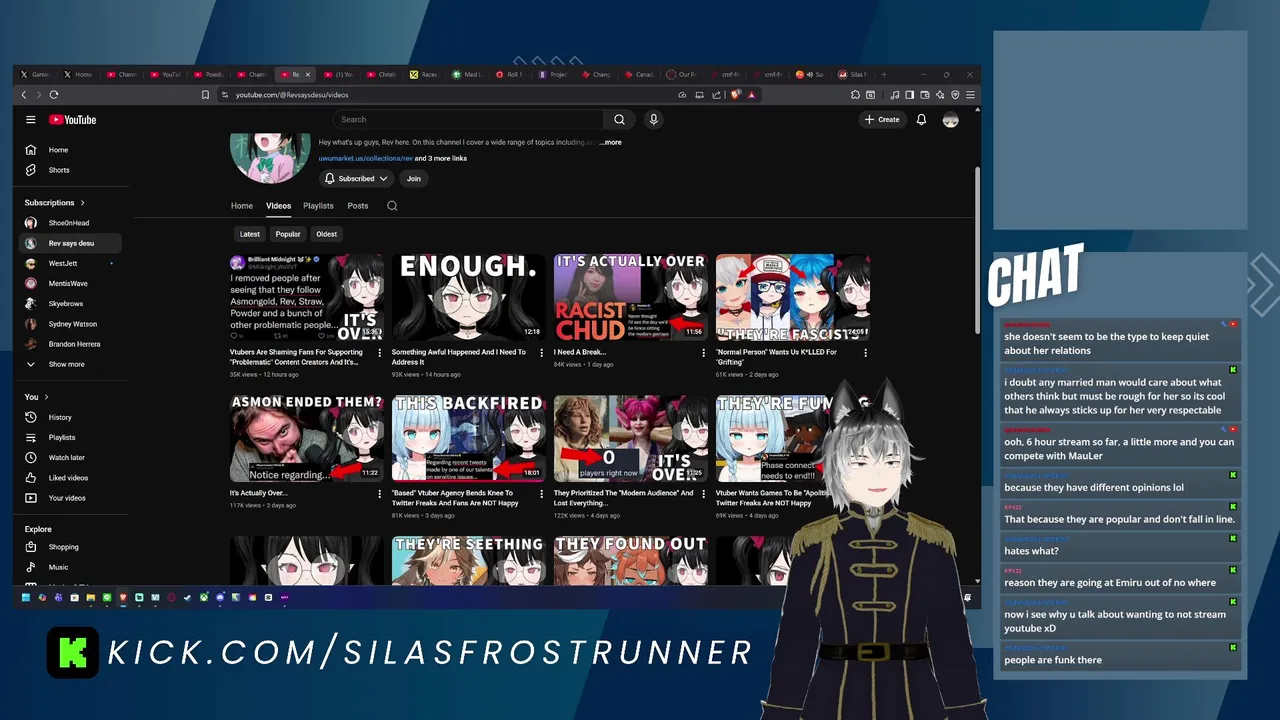Viewport: 1280px width, 720px height.
Task: Open the Subscribed dropdown button
Action: 356,179
